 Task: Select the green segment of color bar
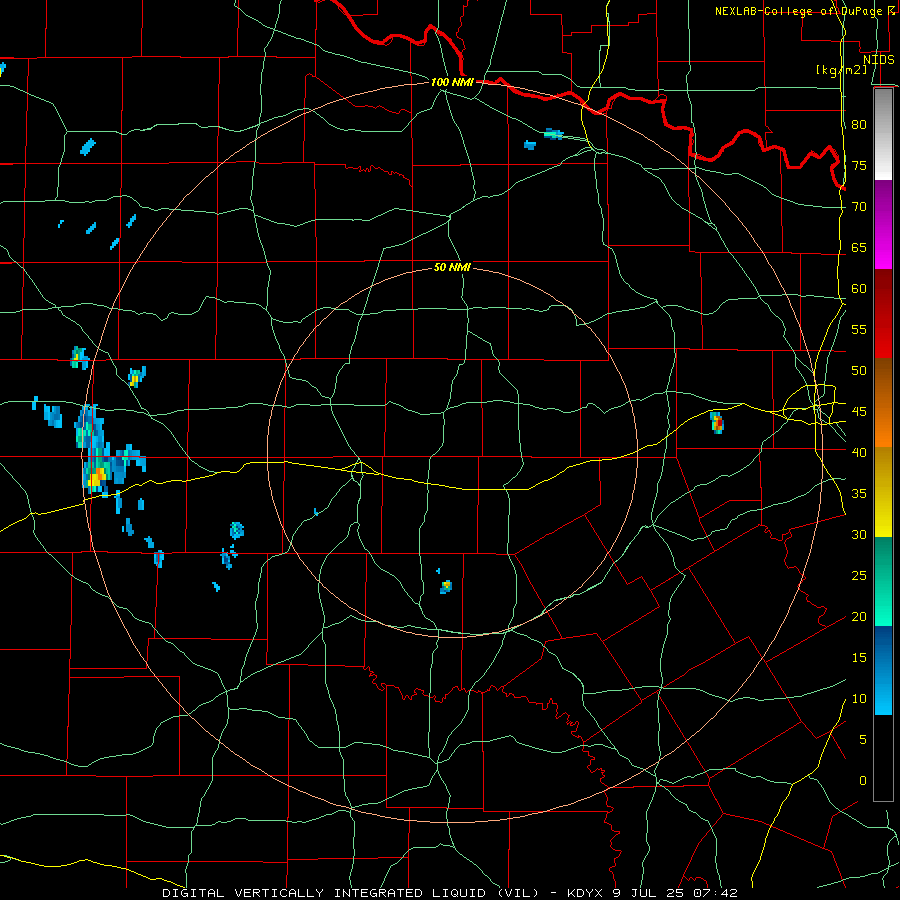coord(883,581)
